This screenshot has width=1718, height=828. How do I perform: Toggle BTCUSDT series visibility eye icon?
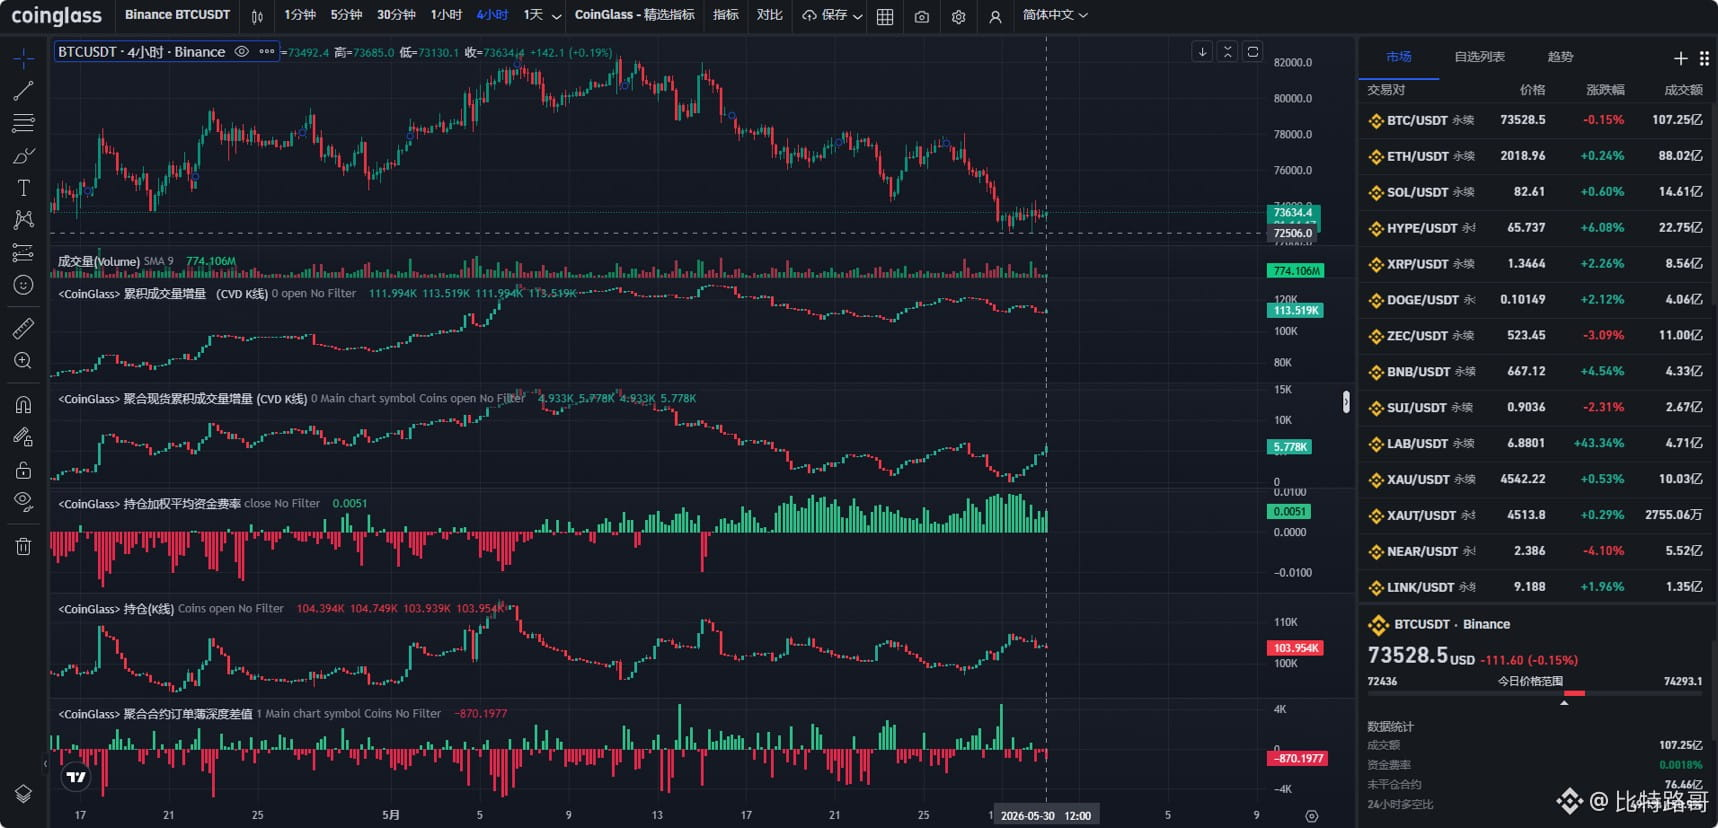242,51
